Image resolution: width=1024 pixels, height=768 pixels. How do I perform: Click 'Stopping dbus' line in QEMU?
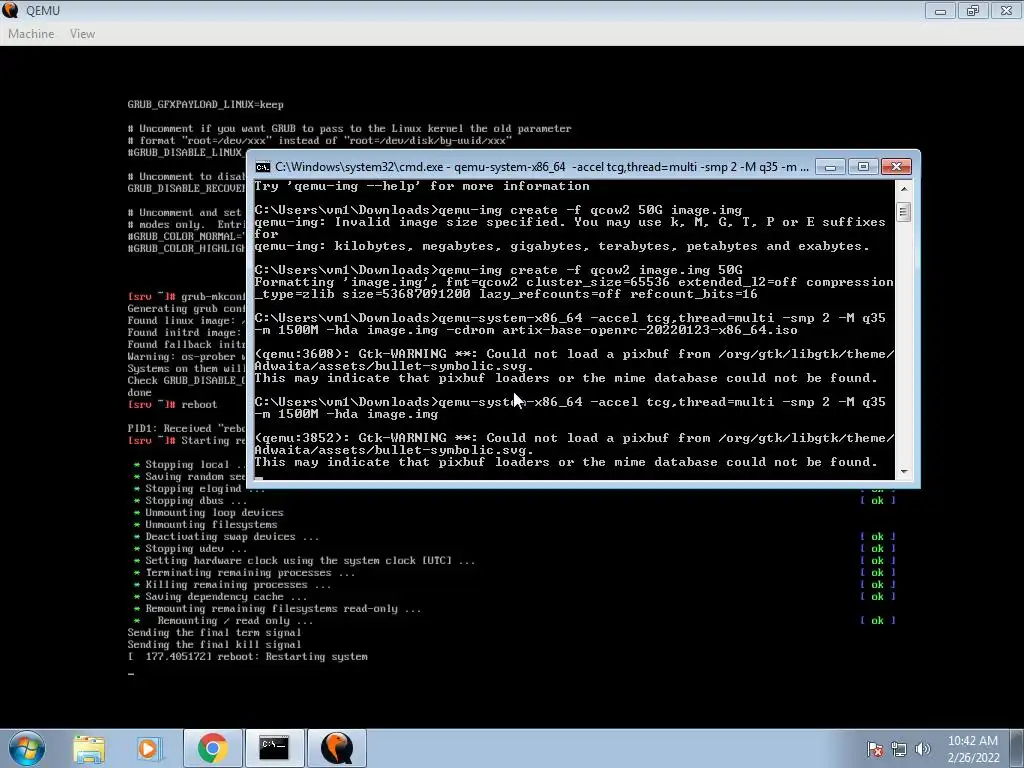coord(190,501)
